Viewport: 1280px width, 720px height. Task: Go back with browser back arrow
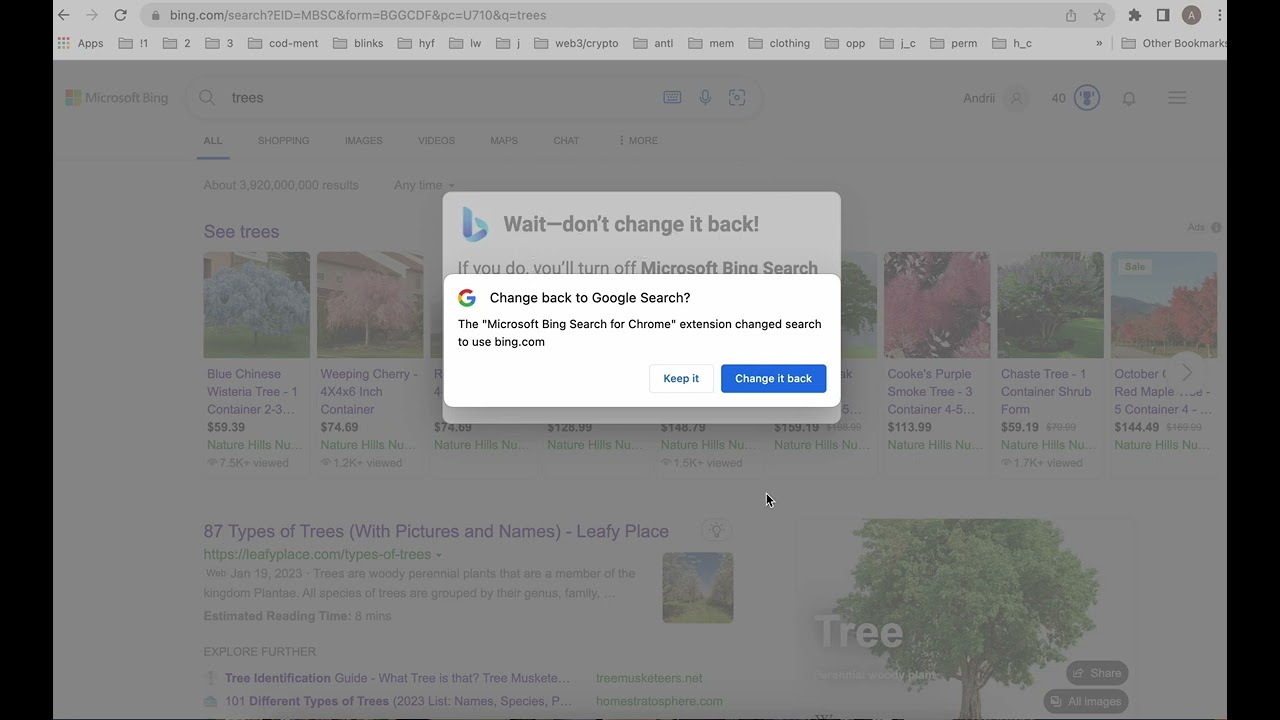pyautogui.click(x=64, y=15)
